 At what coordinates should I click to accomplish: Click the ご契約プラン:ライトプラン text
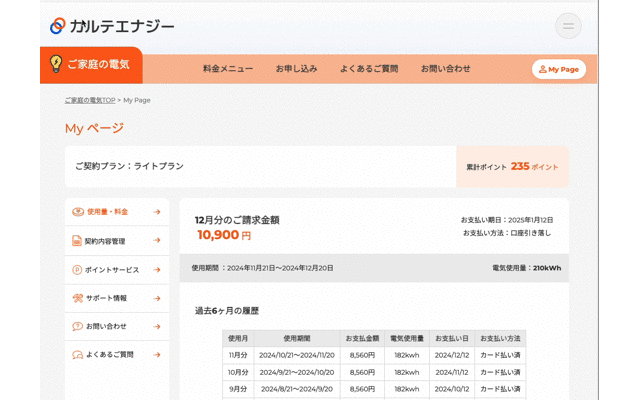129,166
